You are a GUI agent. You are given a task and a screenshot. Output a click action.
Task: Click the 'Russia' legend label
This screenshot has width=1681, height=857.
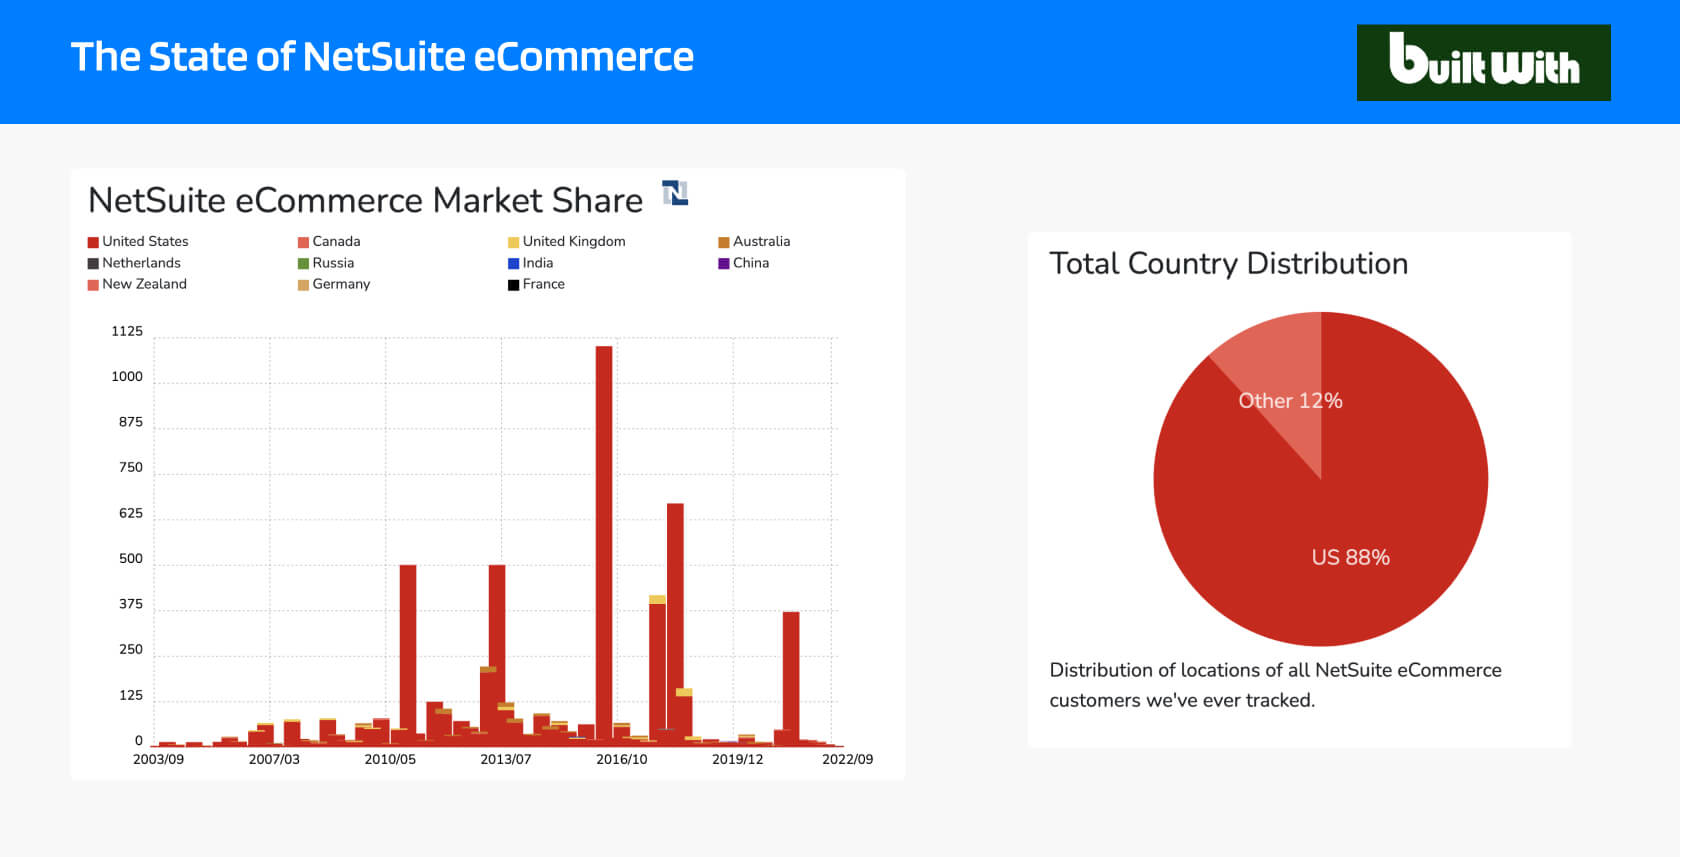click(x=333, y=263)
